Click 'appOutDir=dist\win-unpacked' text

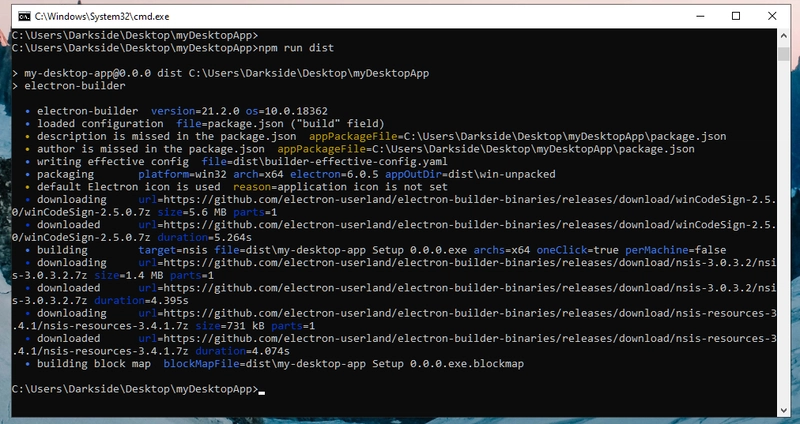click(470, 174)
